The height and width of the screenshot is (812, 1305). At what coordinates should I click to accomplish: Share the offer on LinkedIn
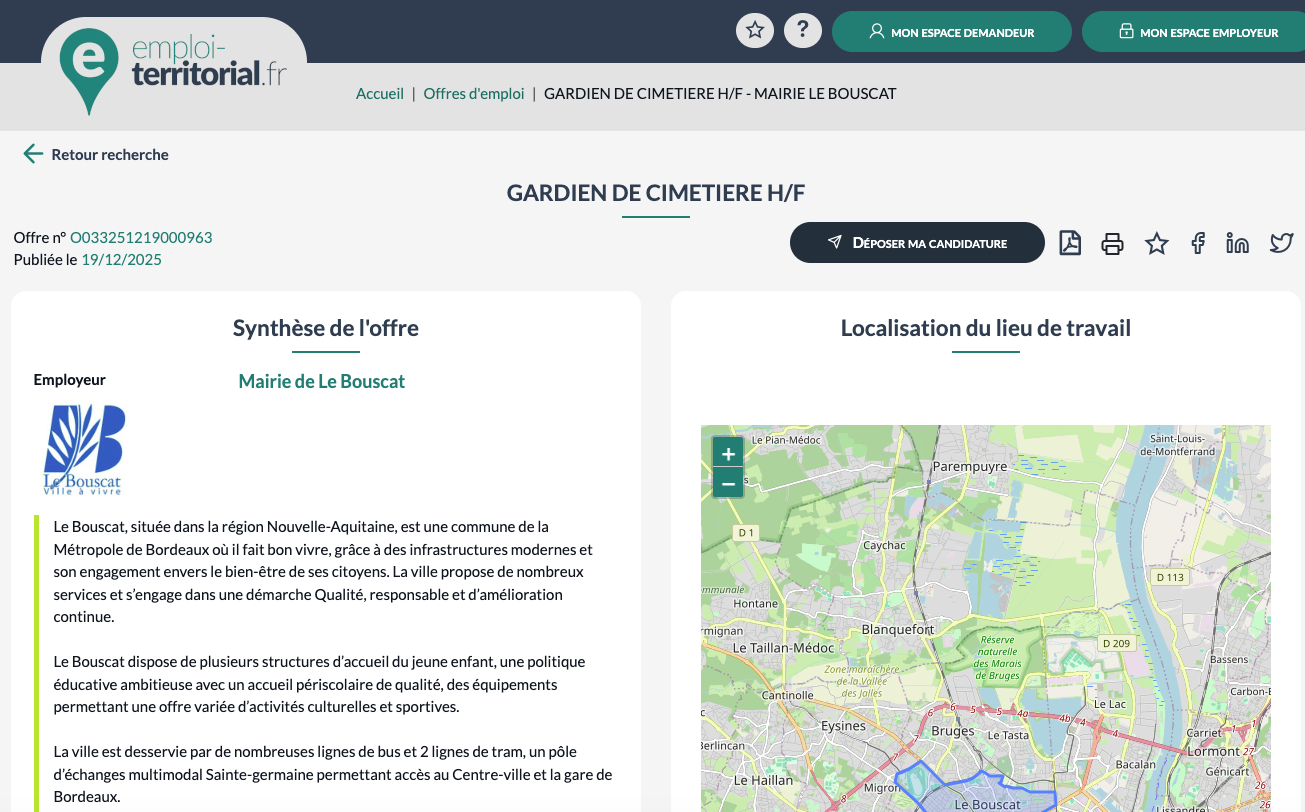pos(1238,243)
